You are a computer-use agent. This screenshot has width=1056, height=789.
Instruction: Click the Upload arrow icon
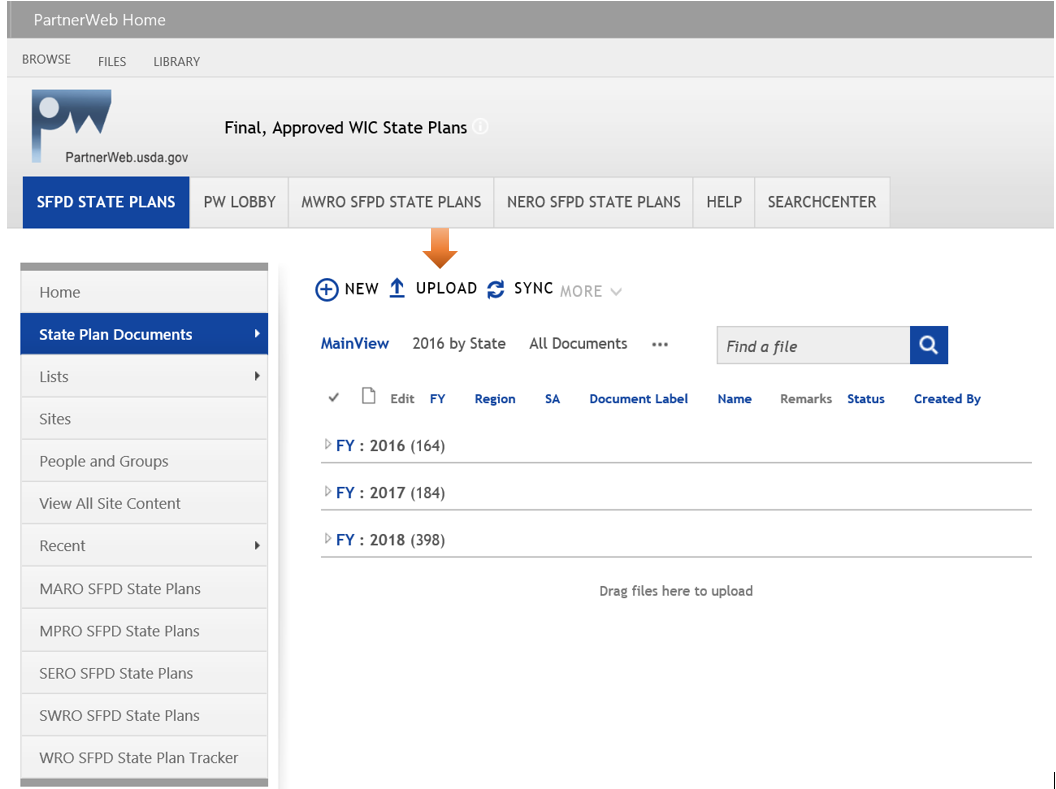(397, 289)
